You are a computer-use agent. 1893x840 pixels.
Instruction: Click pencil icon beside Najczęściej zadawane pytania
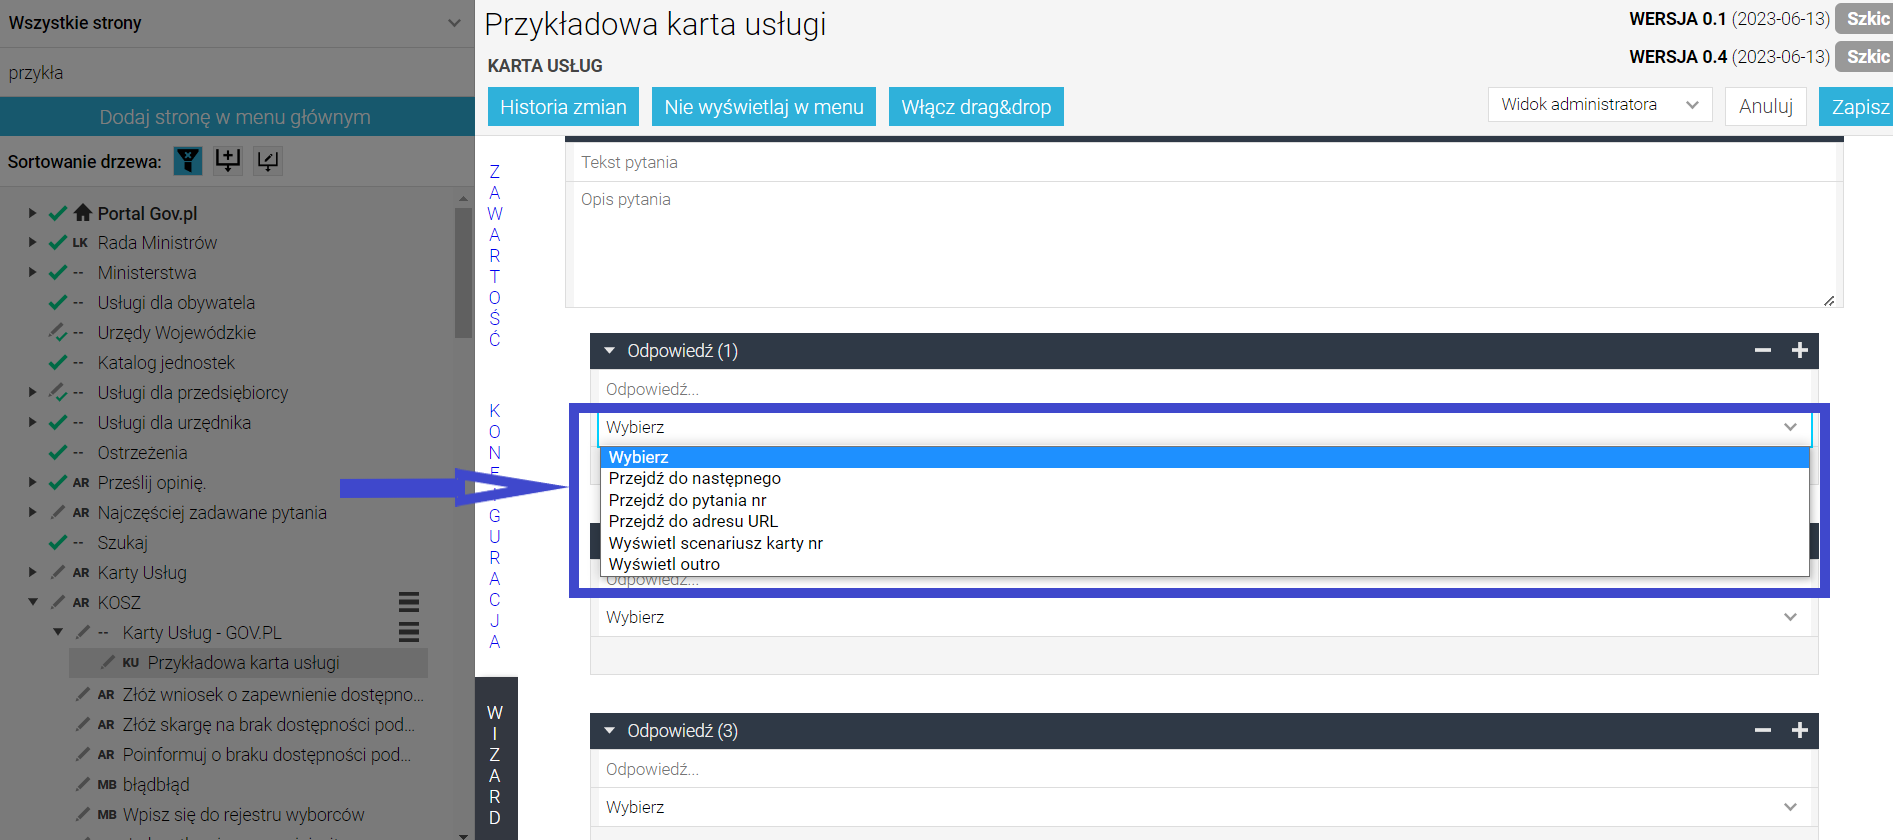point(58,512)
